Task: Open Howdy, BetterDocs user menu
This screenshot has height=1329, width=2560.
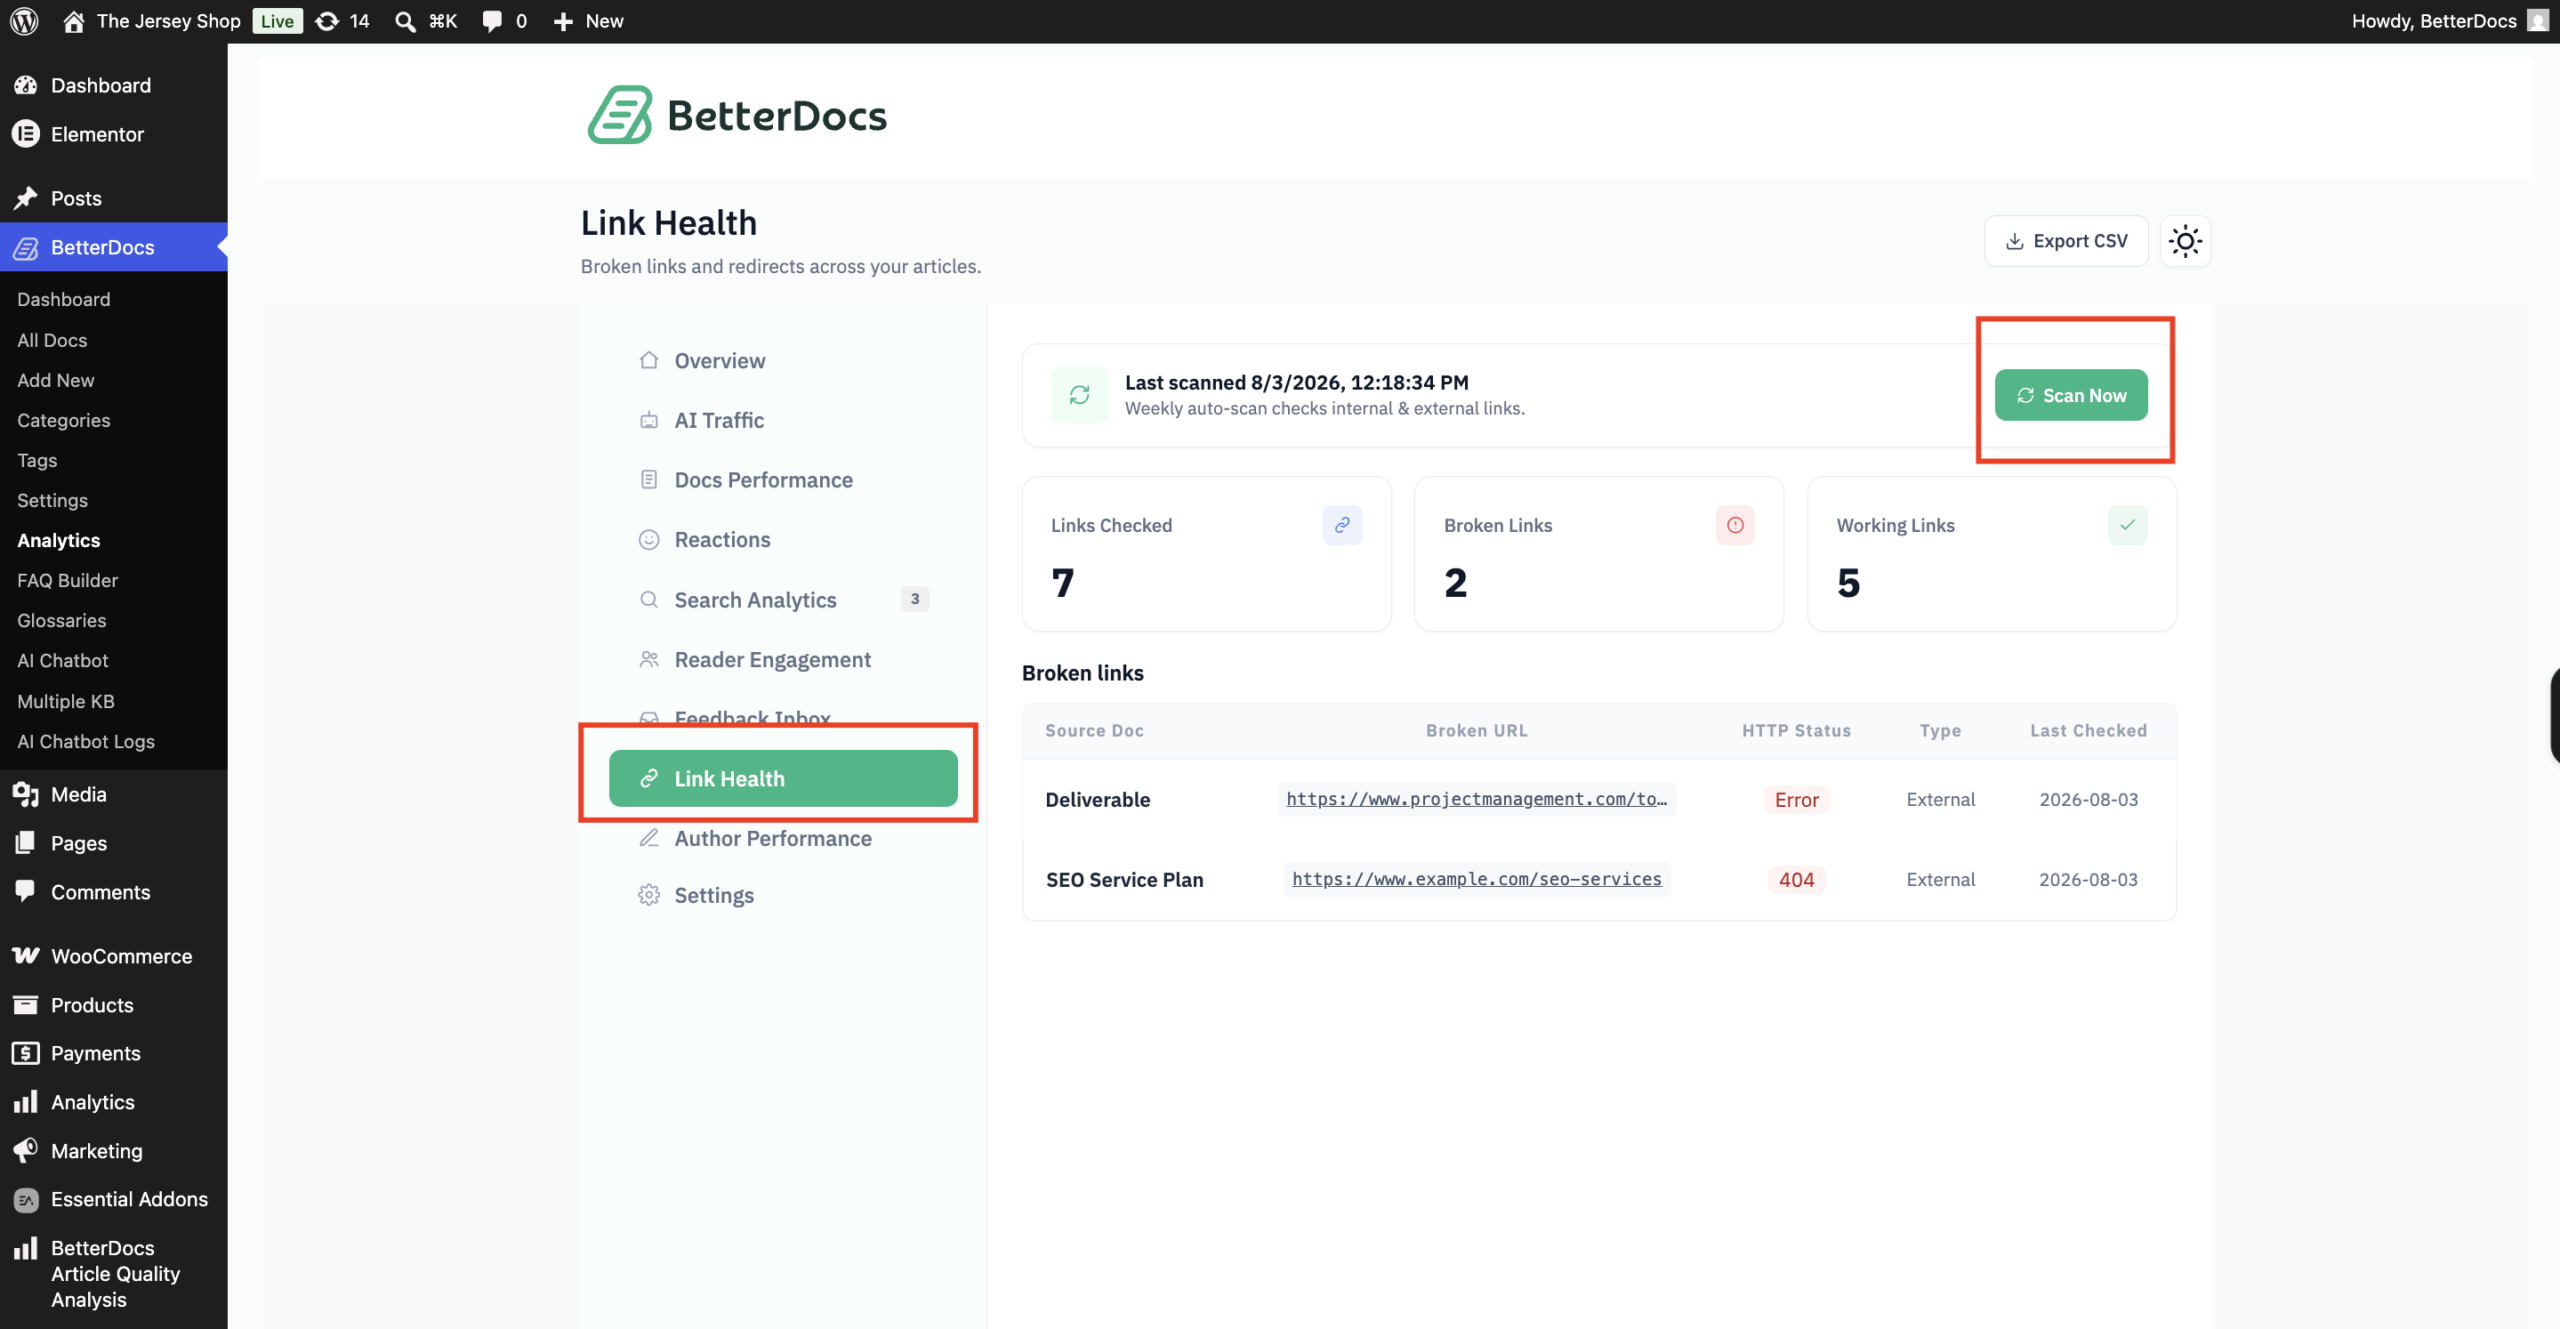Action: 2448,21
